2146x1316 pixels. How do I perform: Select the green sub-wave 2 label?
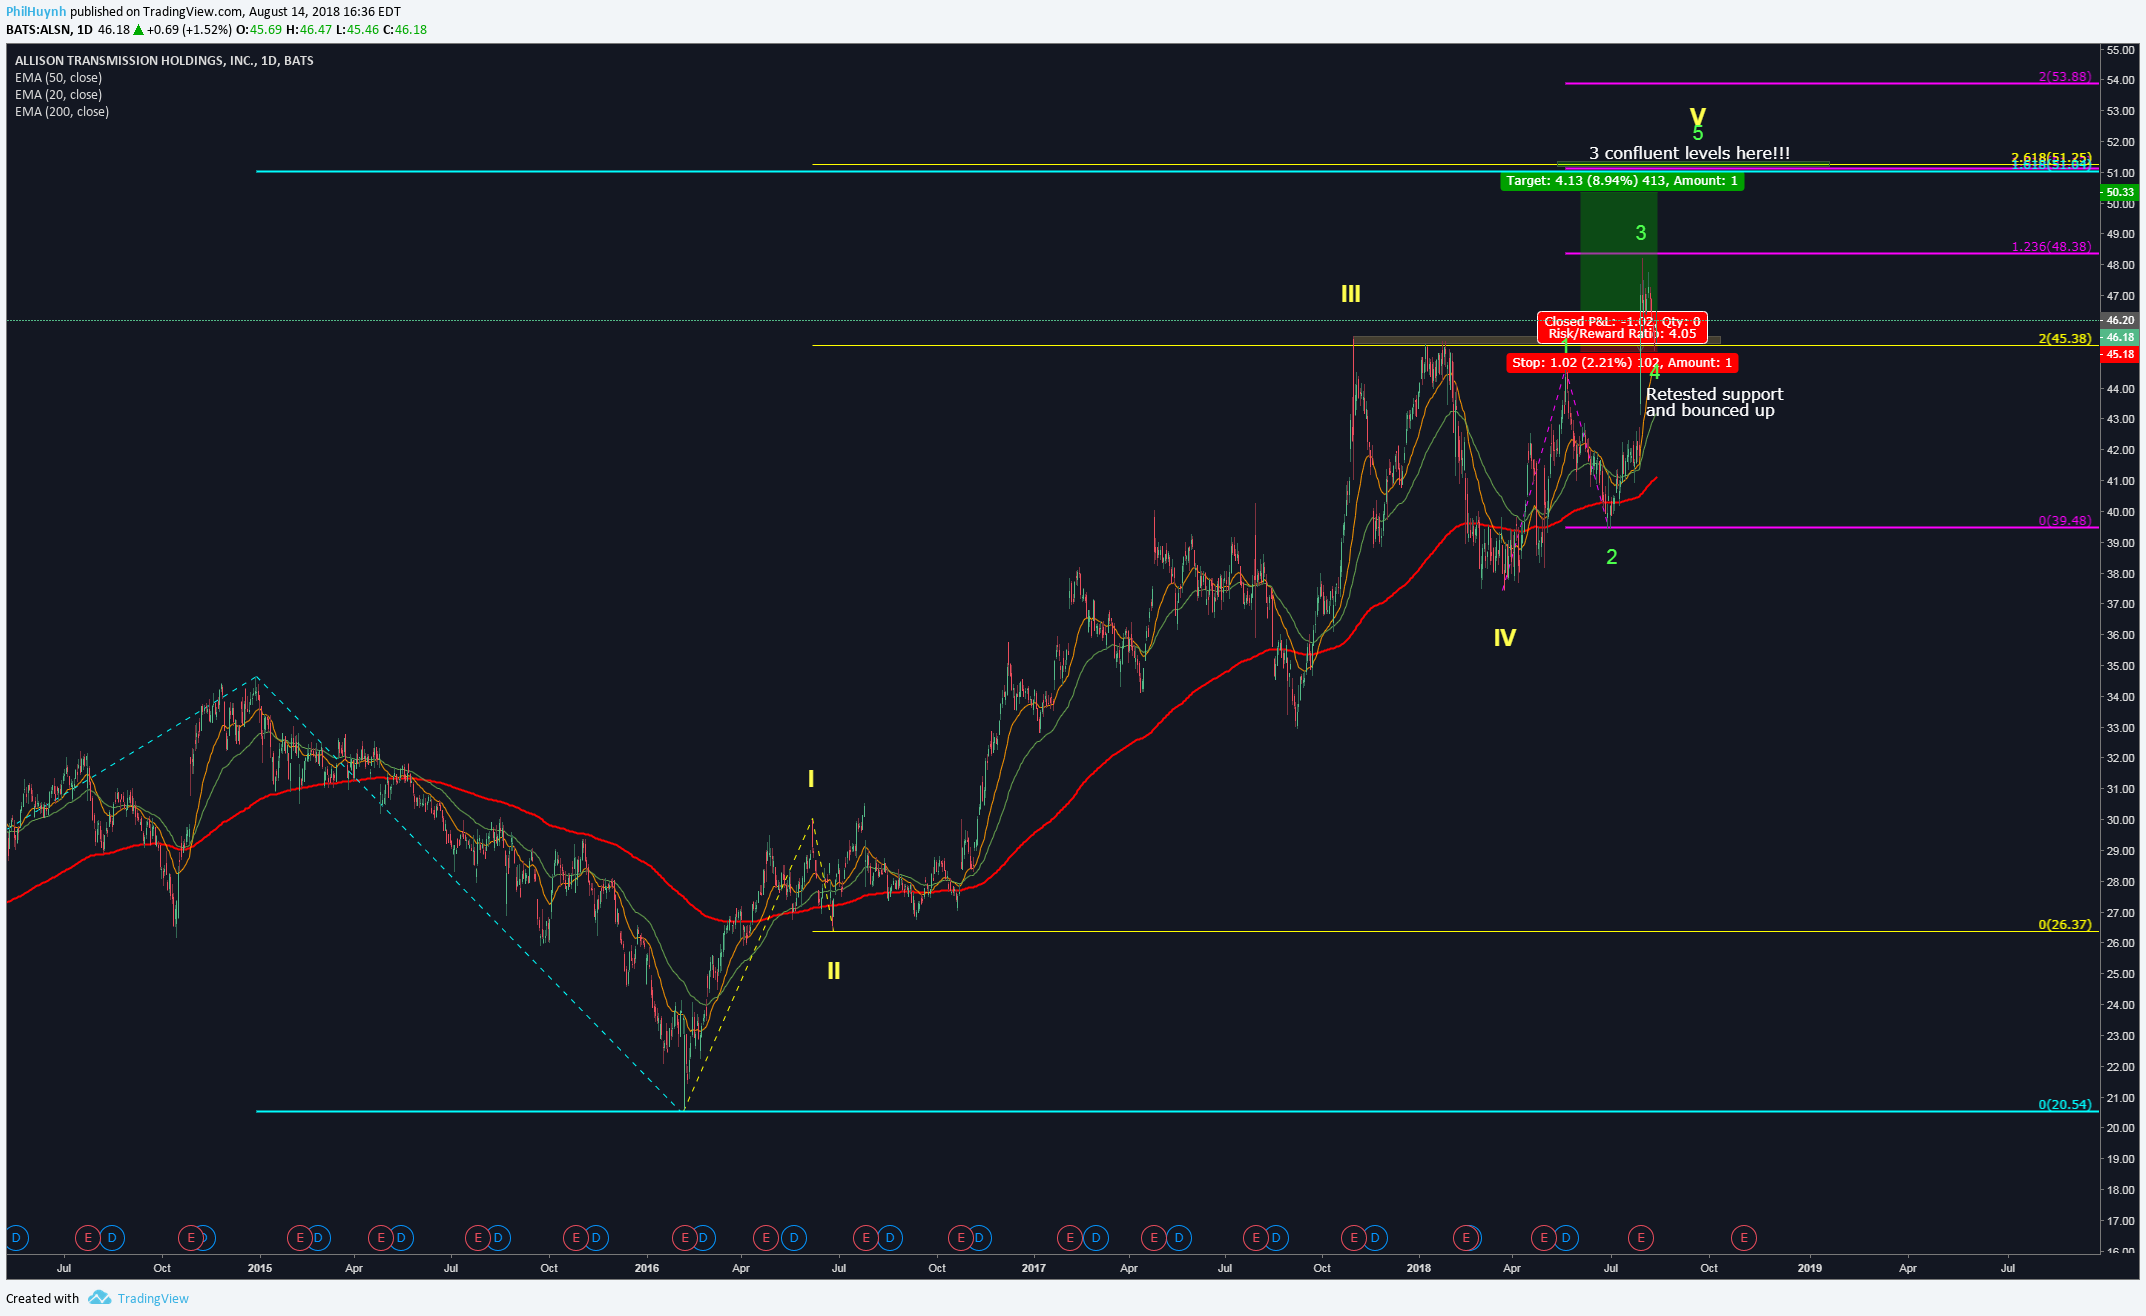coord(1611,557)
